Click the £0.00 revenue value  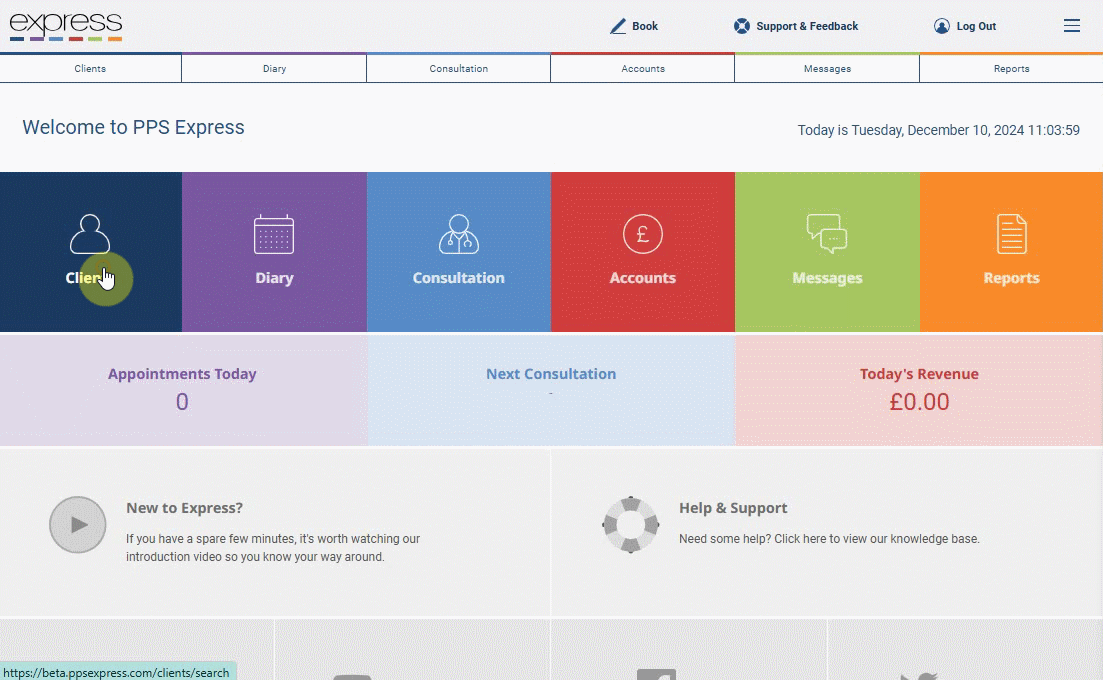point(919,402)
